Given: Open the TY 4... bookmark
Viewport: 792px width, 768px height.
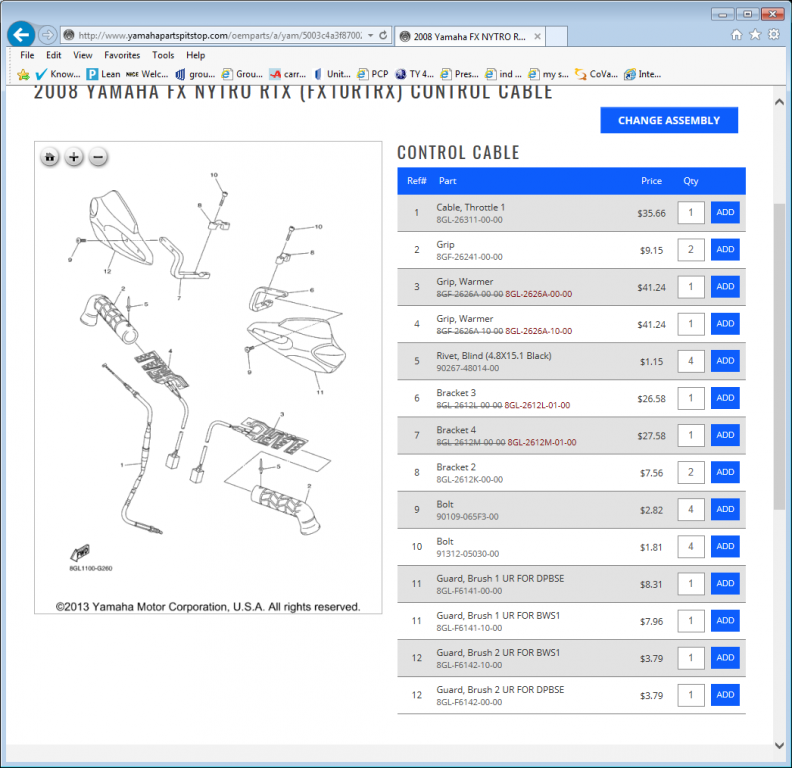Looking at the screenshot, I should click(x=415, y=74).
